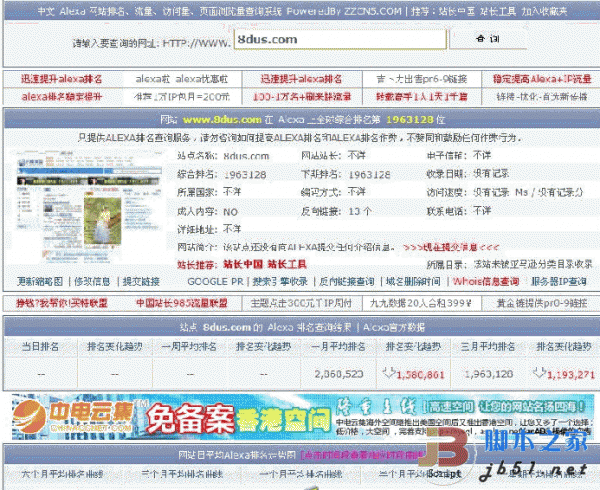This screenshot has width=600, height=490.
Task: Click the 2,360,523 monthly average rank value
Action: [x=339, y=374]
